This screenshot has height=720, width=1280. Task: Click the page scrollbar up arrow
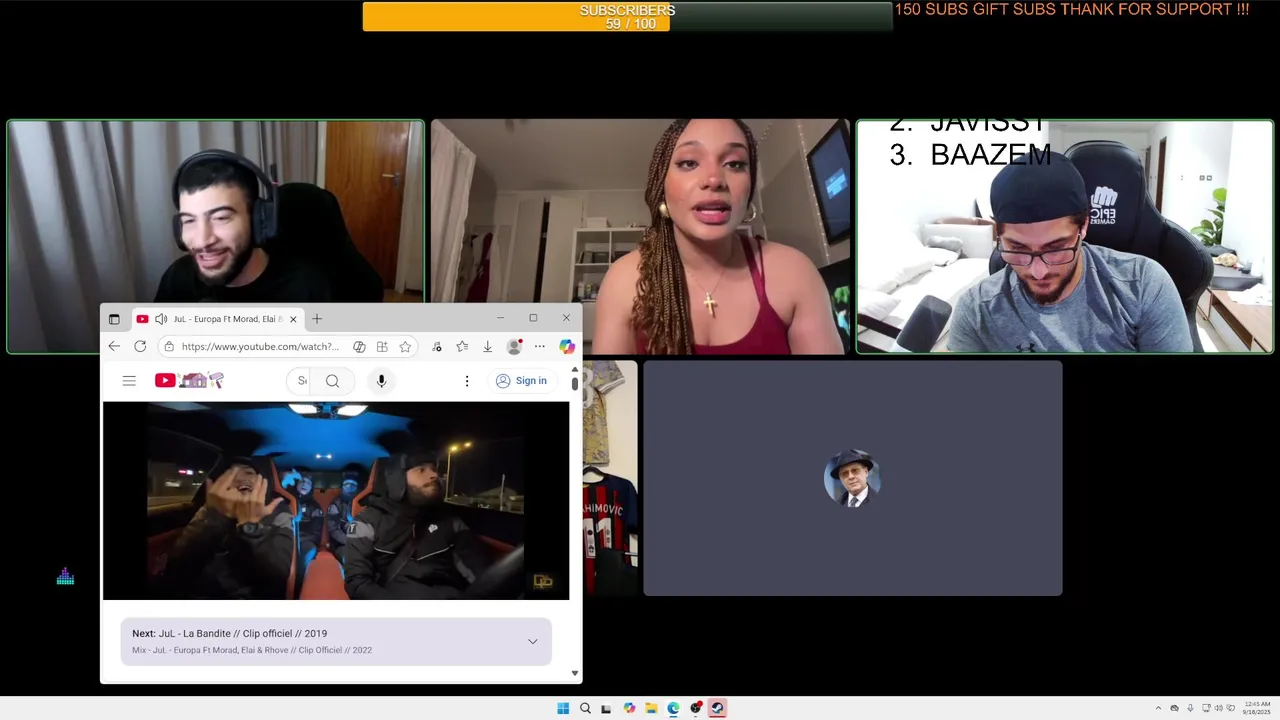tap(575, 370)
